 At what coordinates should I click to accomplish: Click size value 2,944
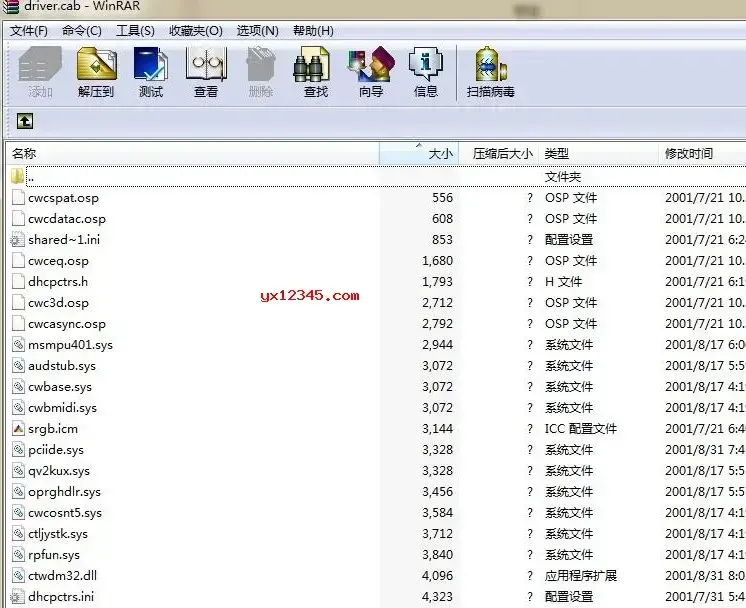pos(438,344)
